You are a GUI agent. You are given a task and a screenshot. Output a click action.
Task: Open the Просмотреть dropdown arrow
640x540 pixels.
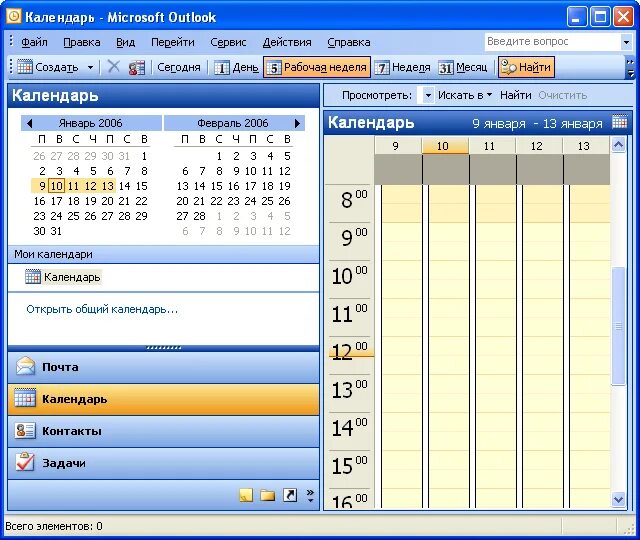click(x=428, y=96)
